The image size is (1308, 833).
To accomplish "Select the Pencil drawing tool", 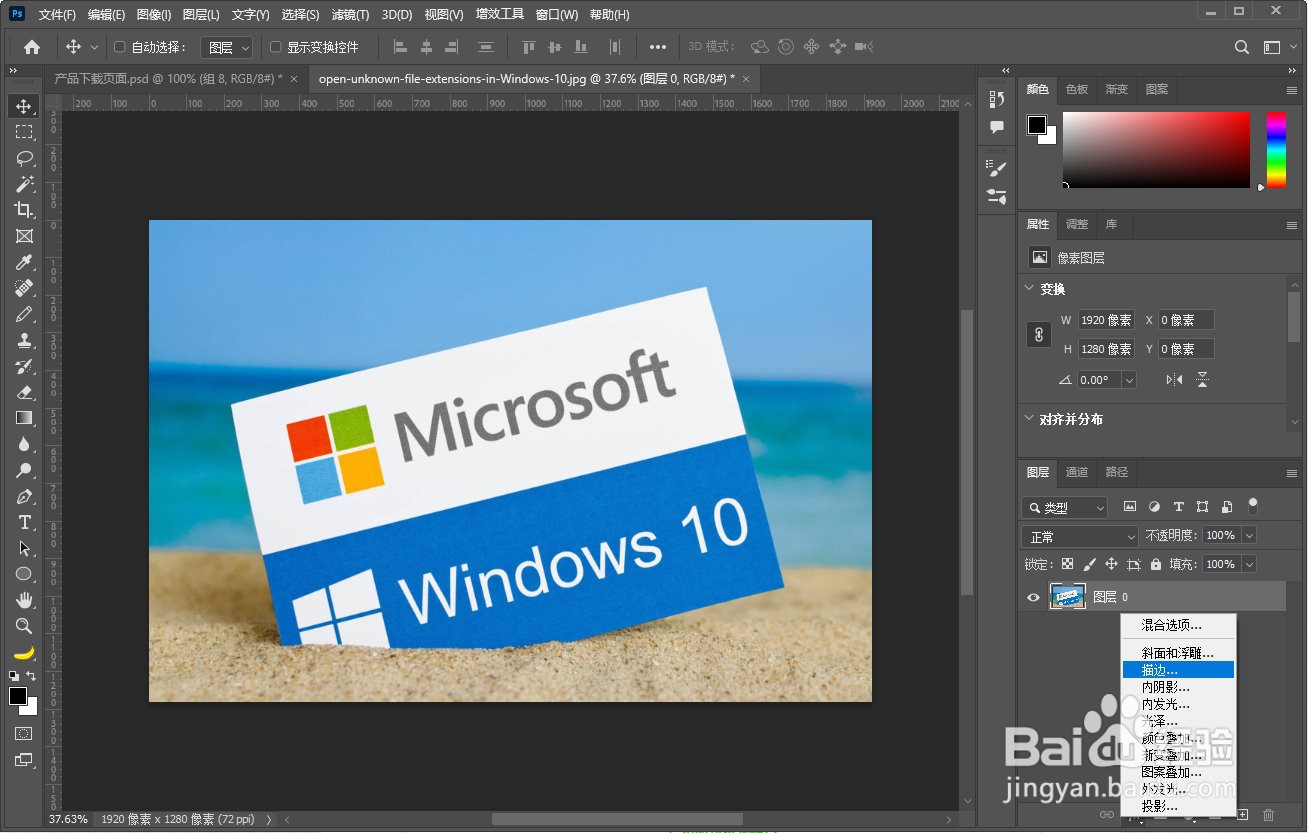I will [x=24, y=314].
